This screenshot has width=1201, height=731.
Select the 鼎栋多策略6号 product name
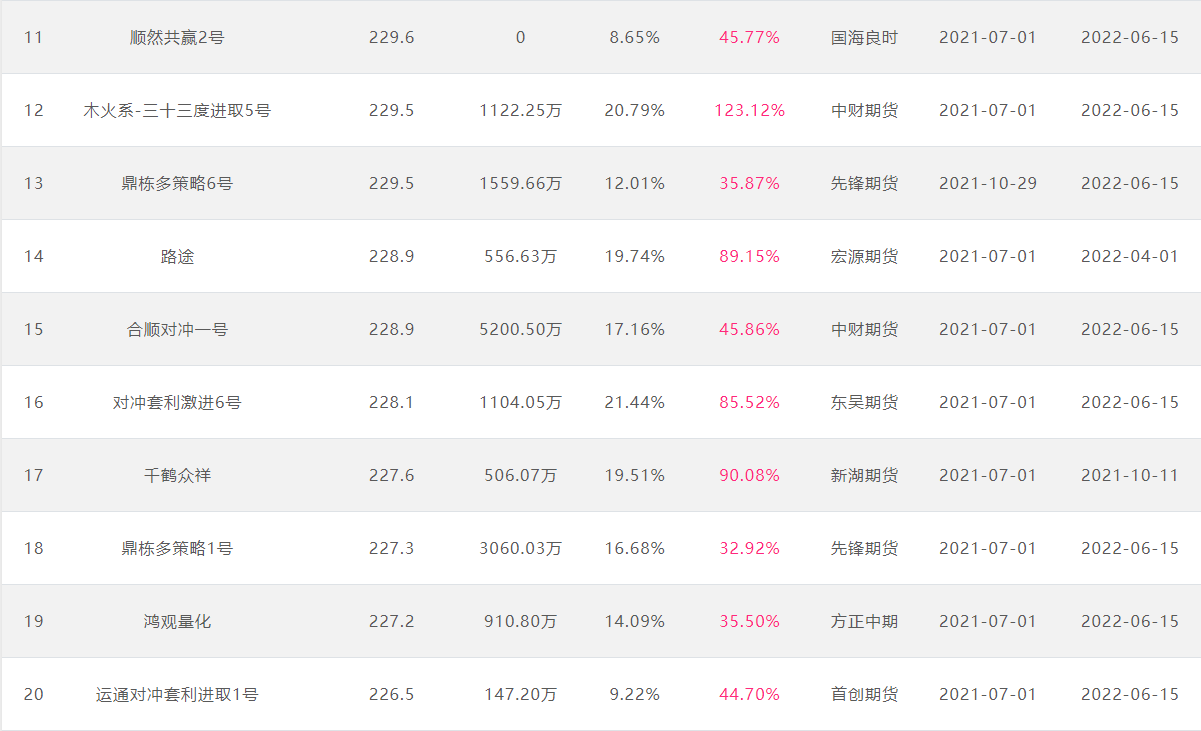[177, 183]
